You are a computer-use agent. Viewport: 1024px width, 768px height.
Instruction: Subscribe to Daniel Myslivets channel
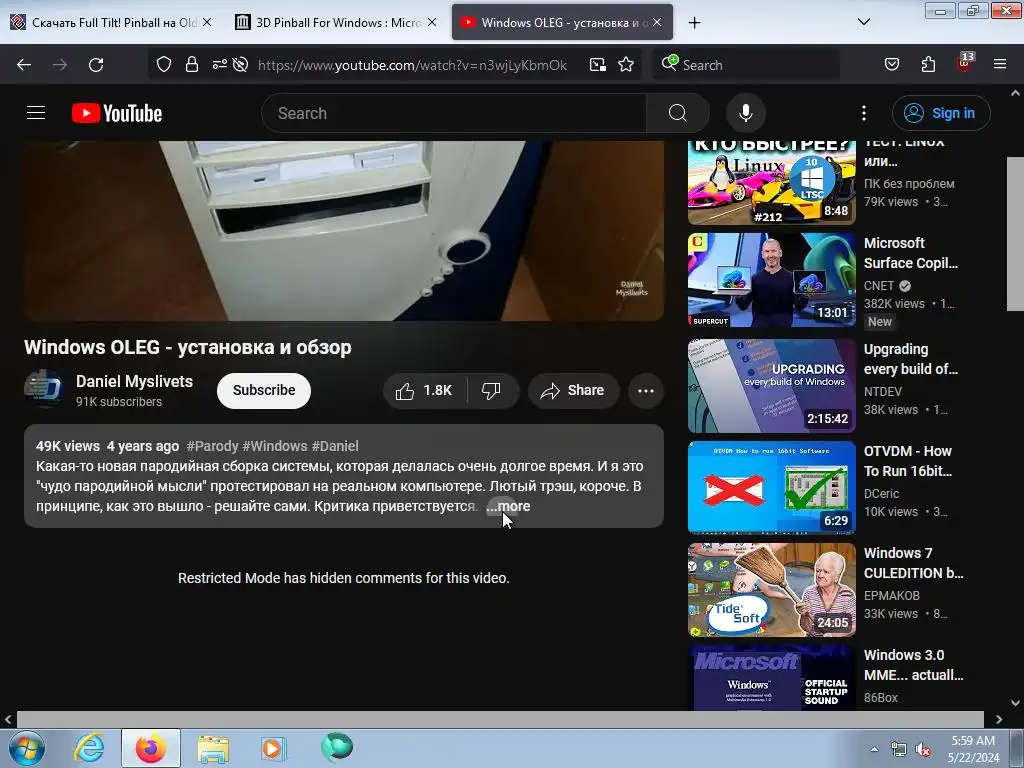tap(264, 391)
